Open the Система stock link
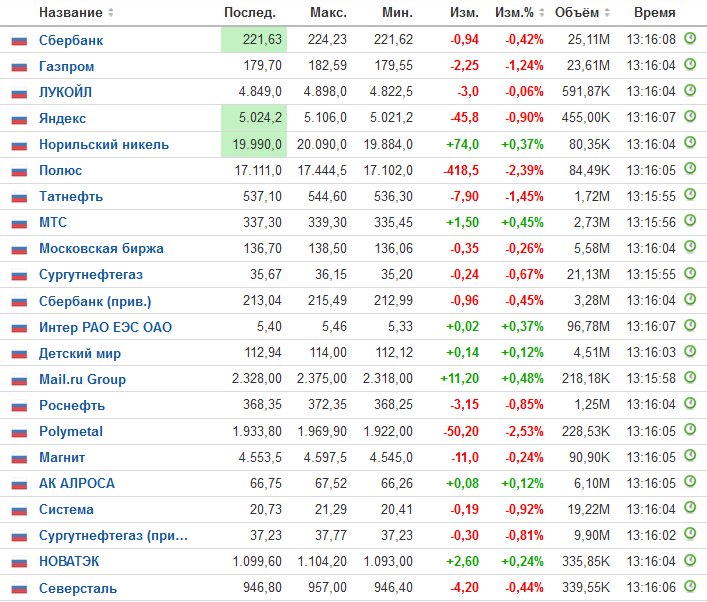The image size is (707, 602). coord(66,510)
